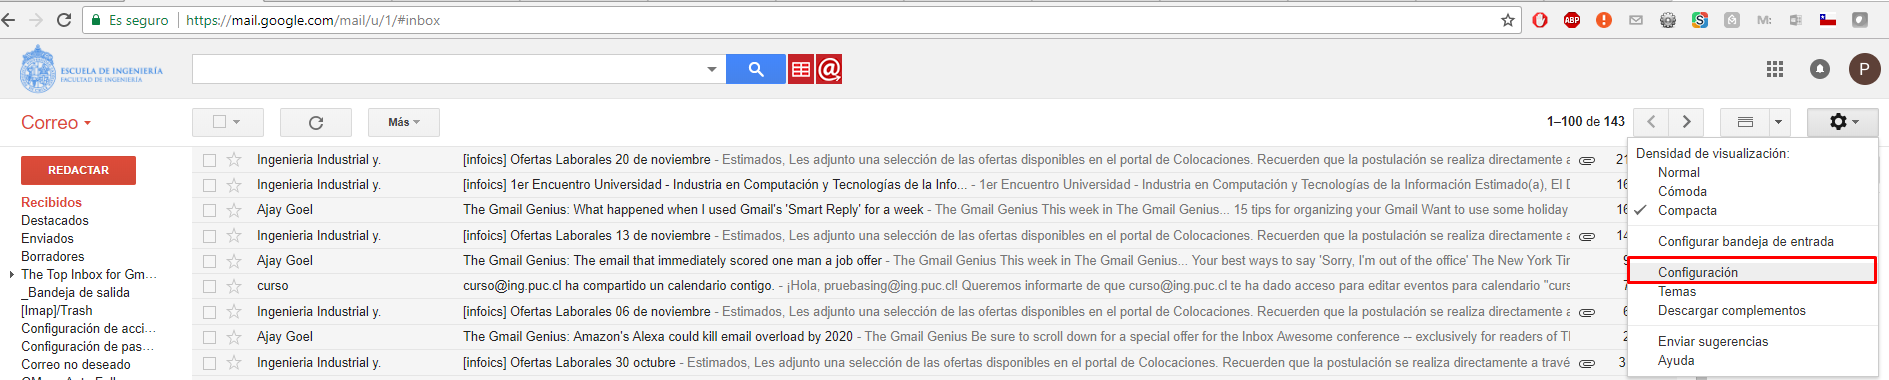Tick checkbox for Ofertas Laborales 30 octubre
This screenshot has width=1889, height=380.
click(209, 363)
